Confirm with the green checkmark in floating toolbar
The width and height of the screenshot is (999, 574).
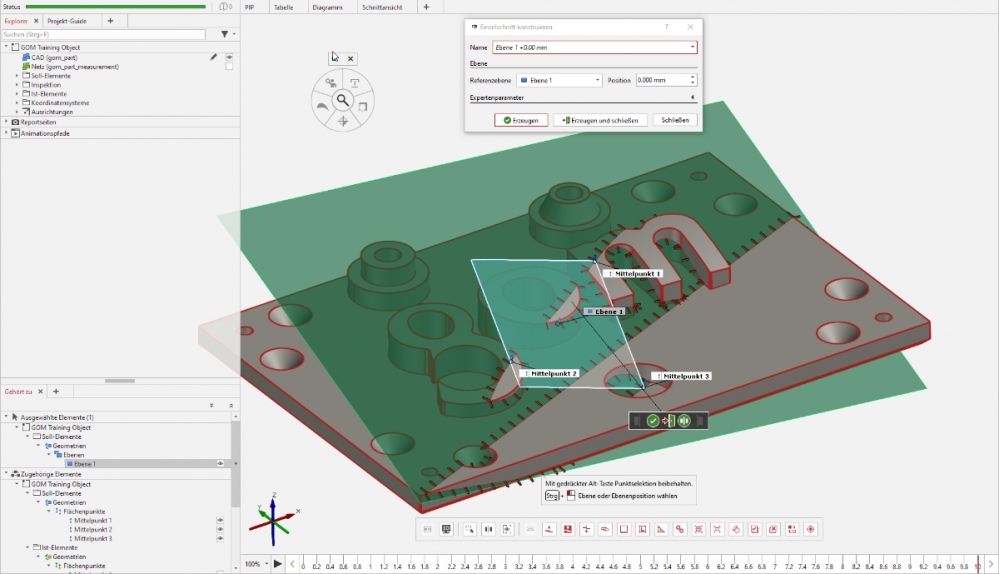point(653,421)
